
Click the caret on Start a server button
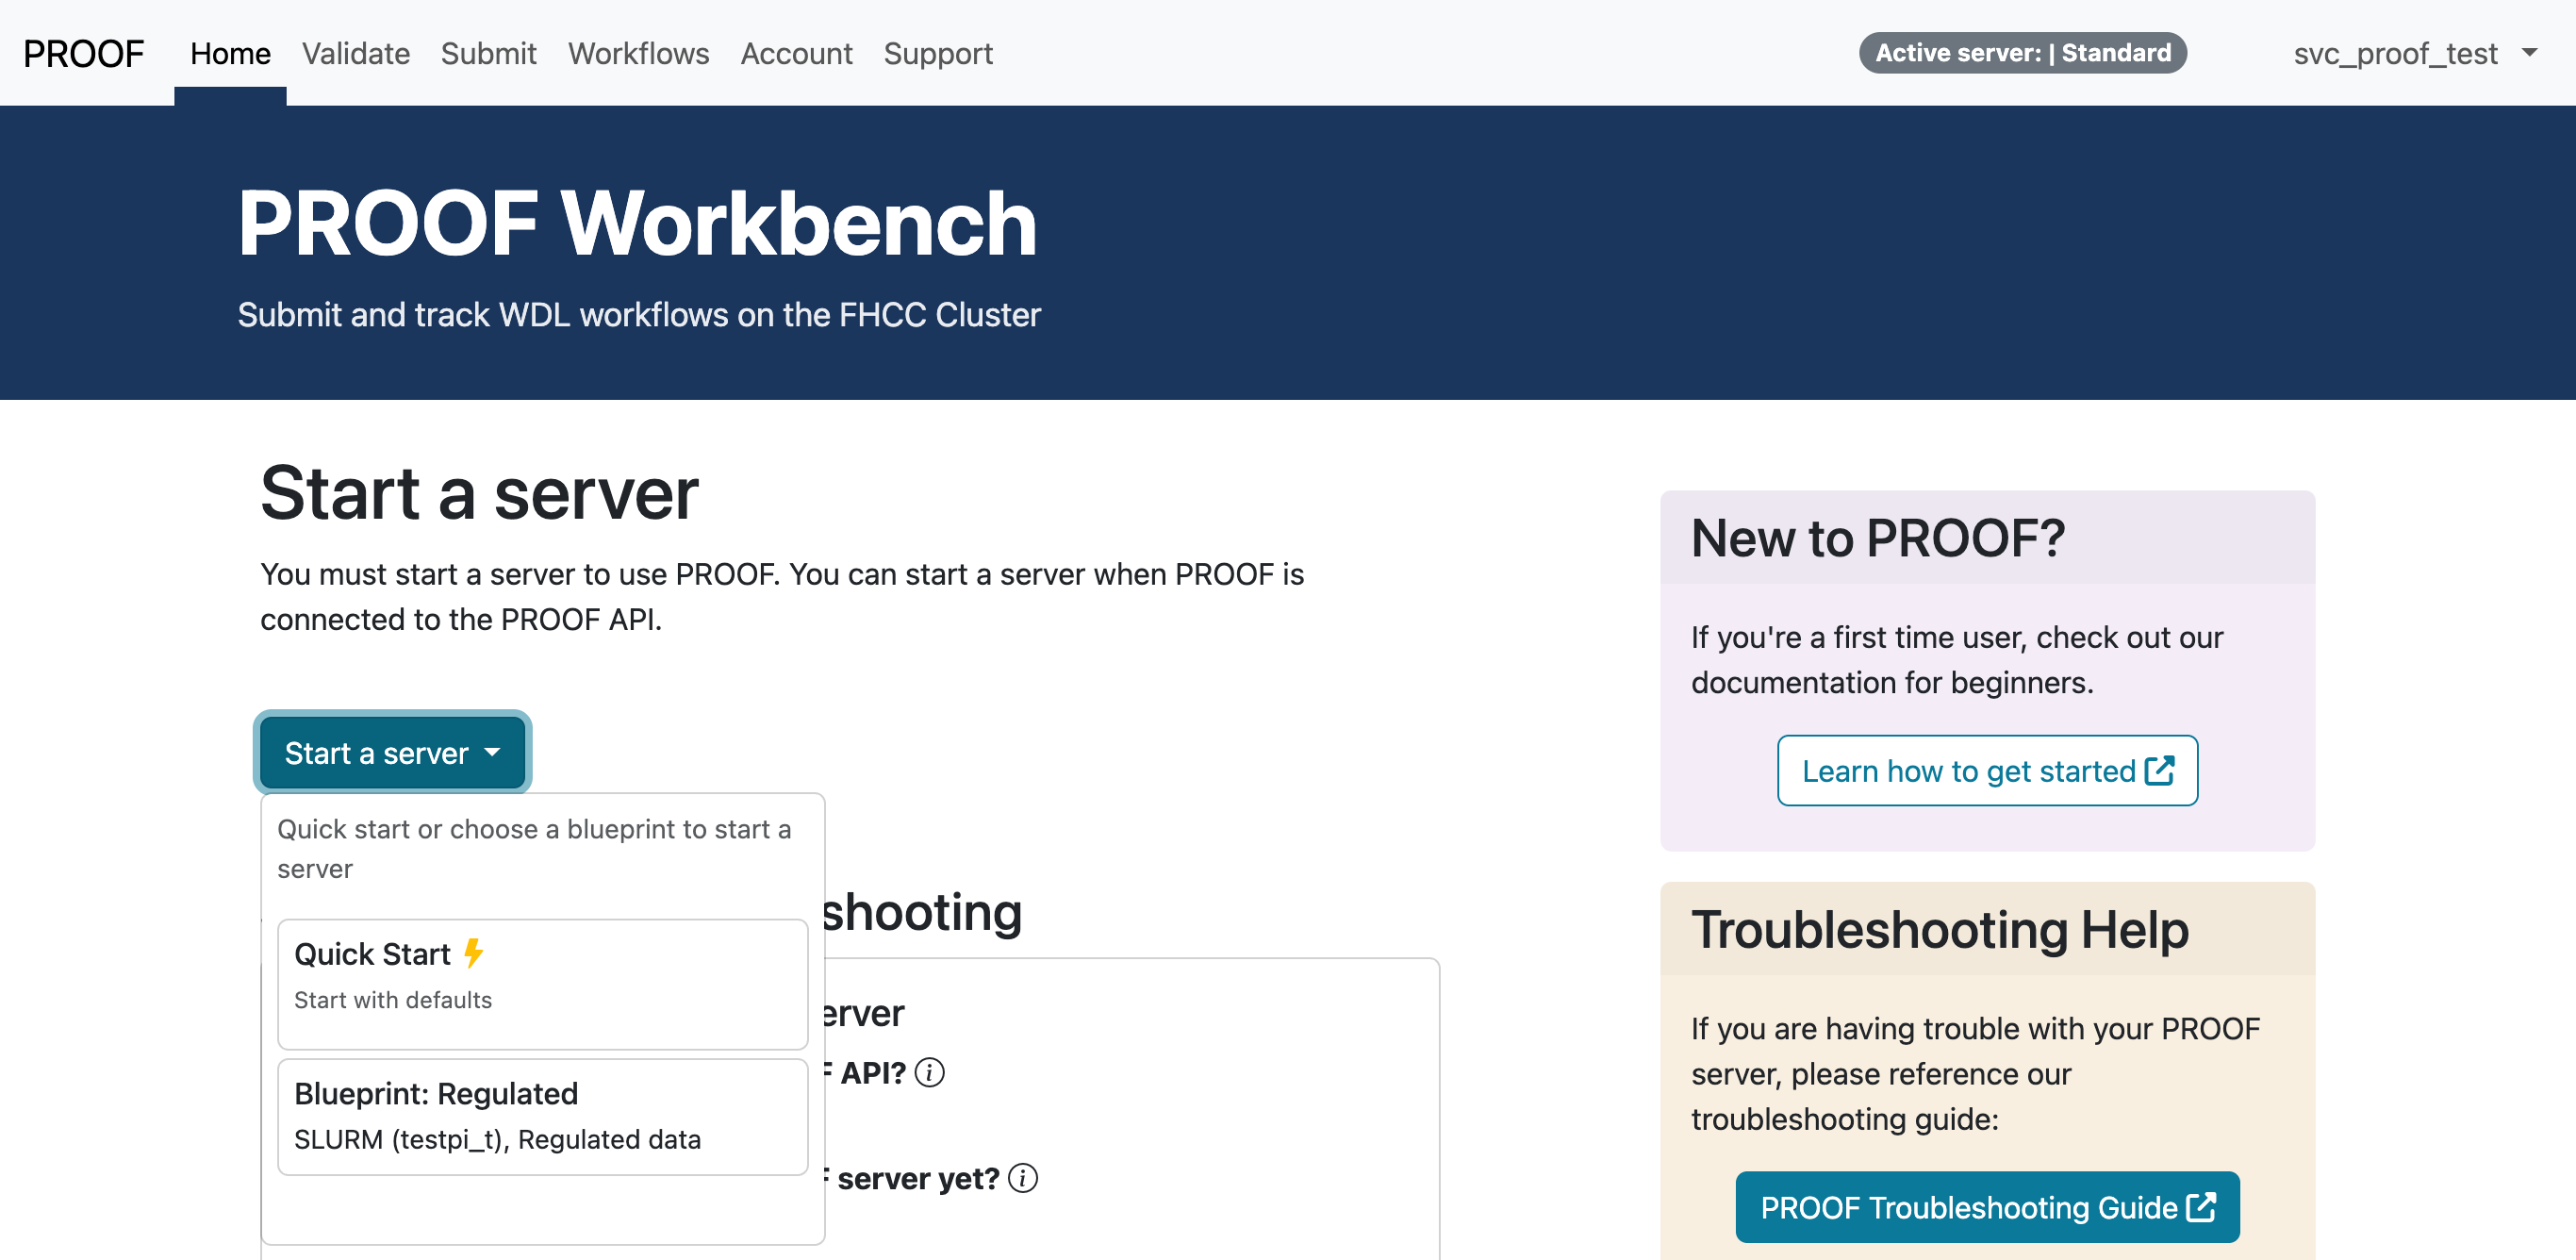point(492,752)
